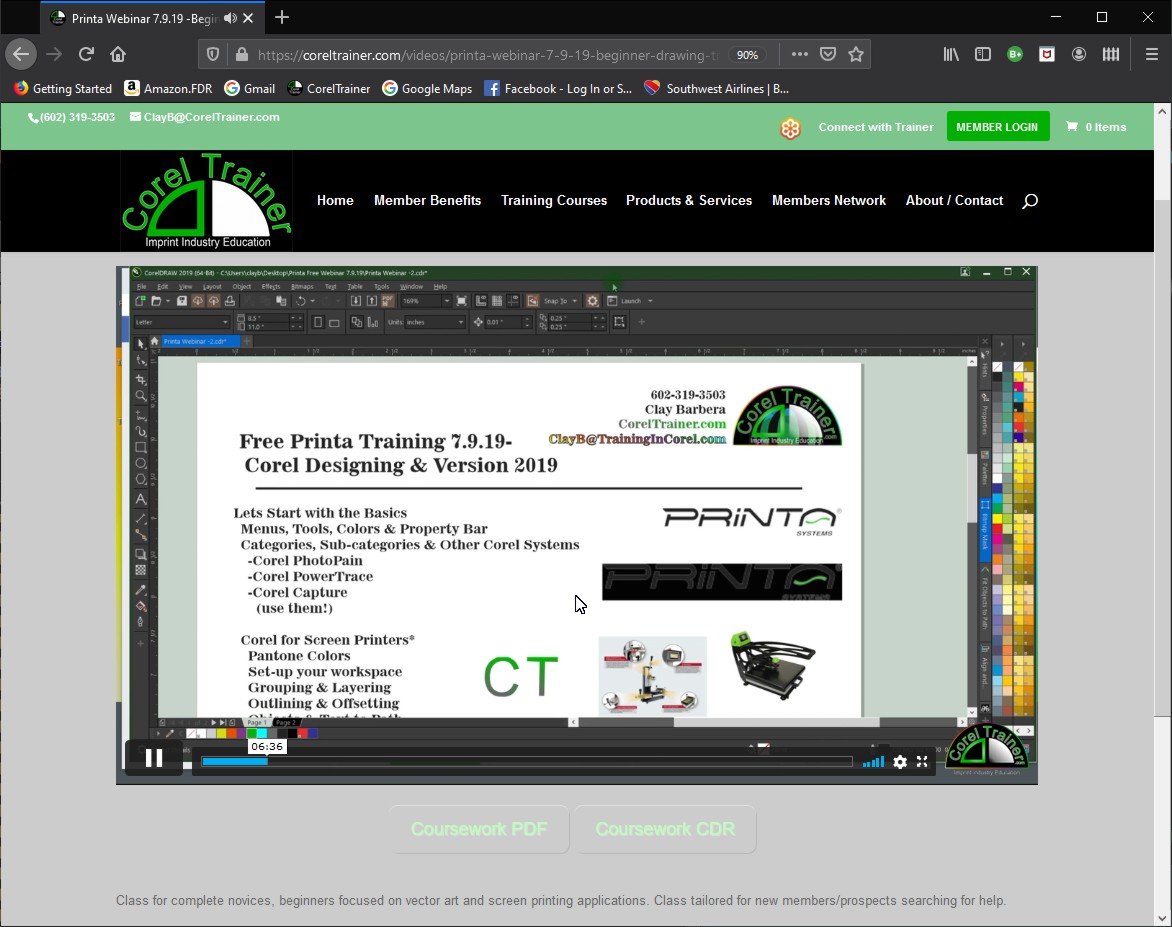
Task: Open the Member Benefits menu item
Action: pyautogui.click(x=428, y=200)
